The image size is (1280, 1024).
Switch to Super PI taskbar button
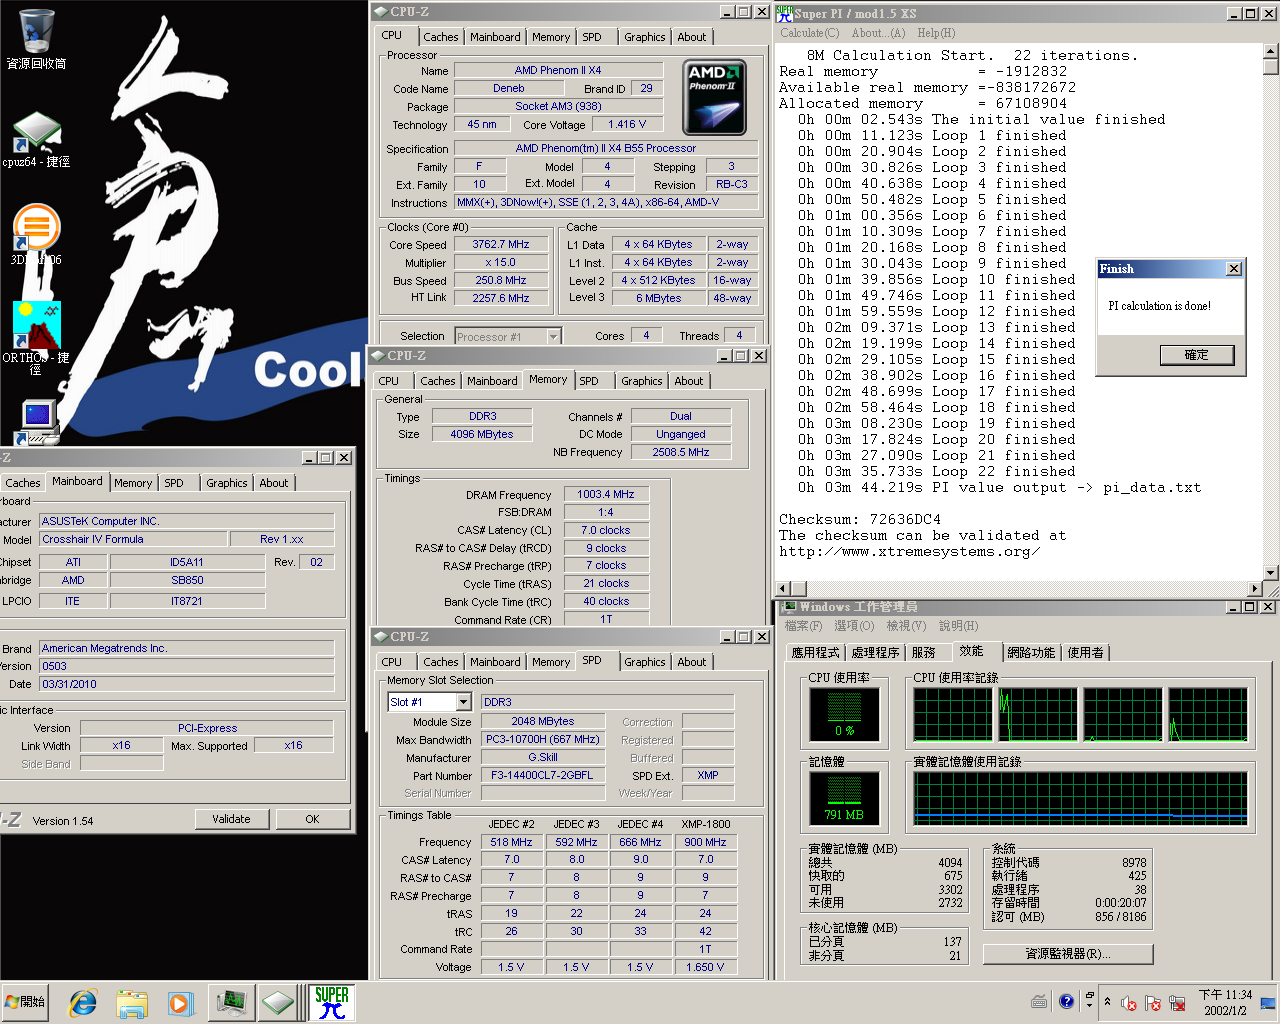[331, 1002]
